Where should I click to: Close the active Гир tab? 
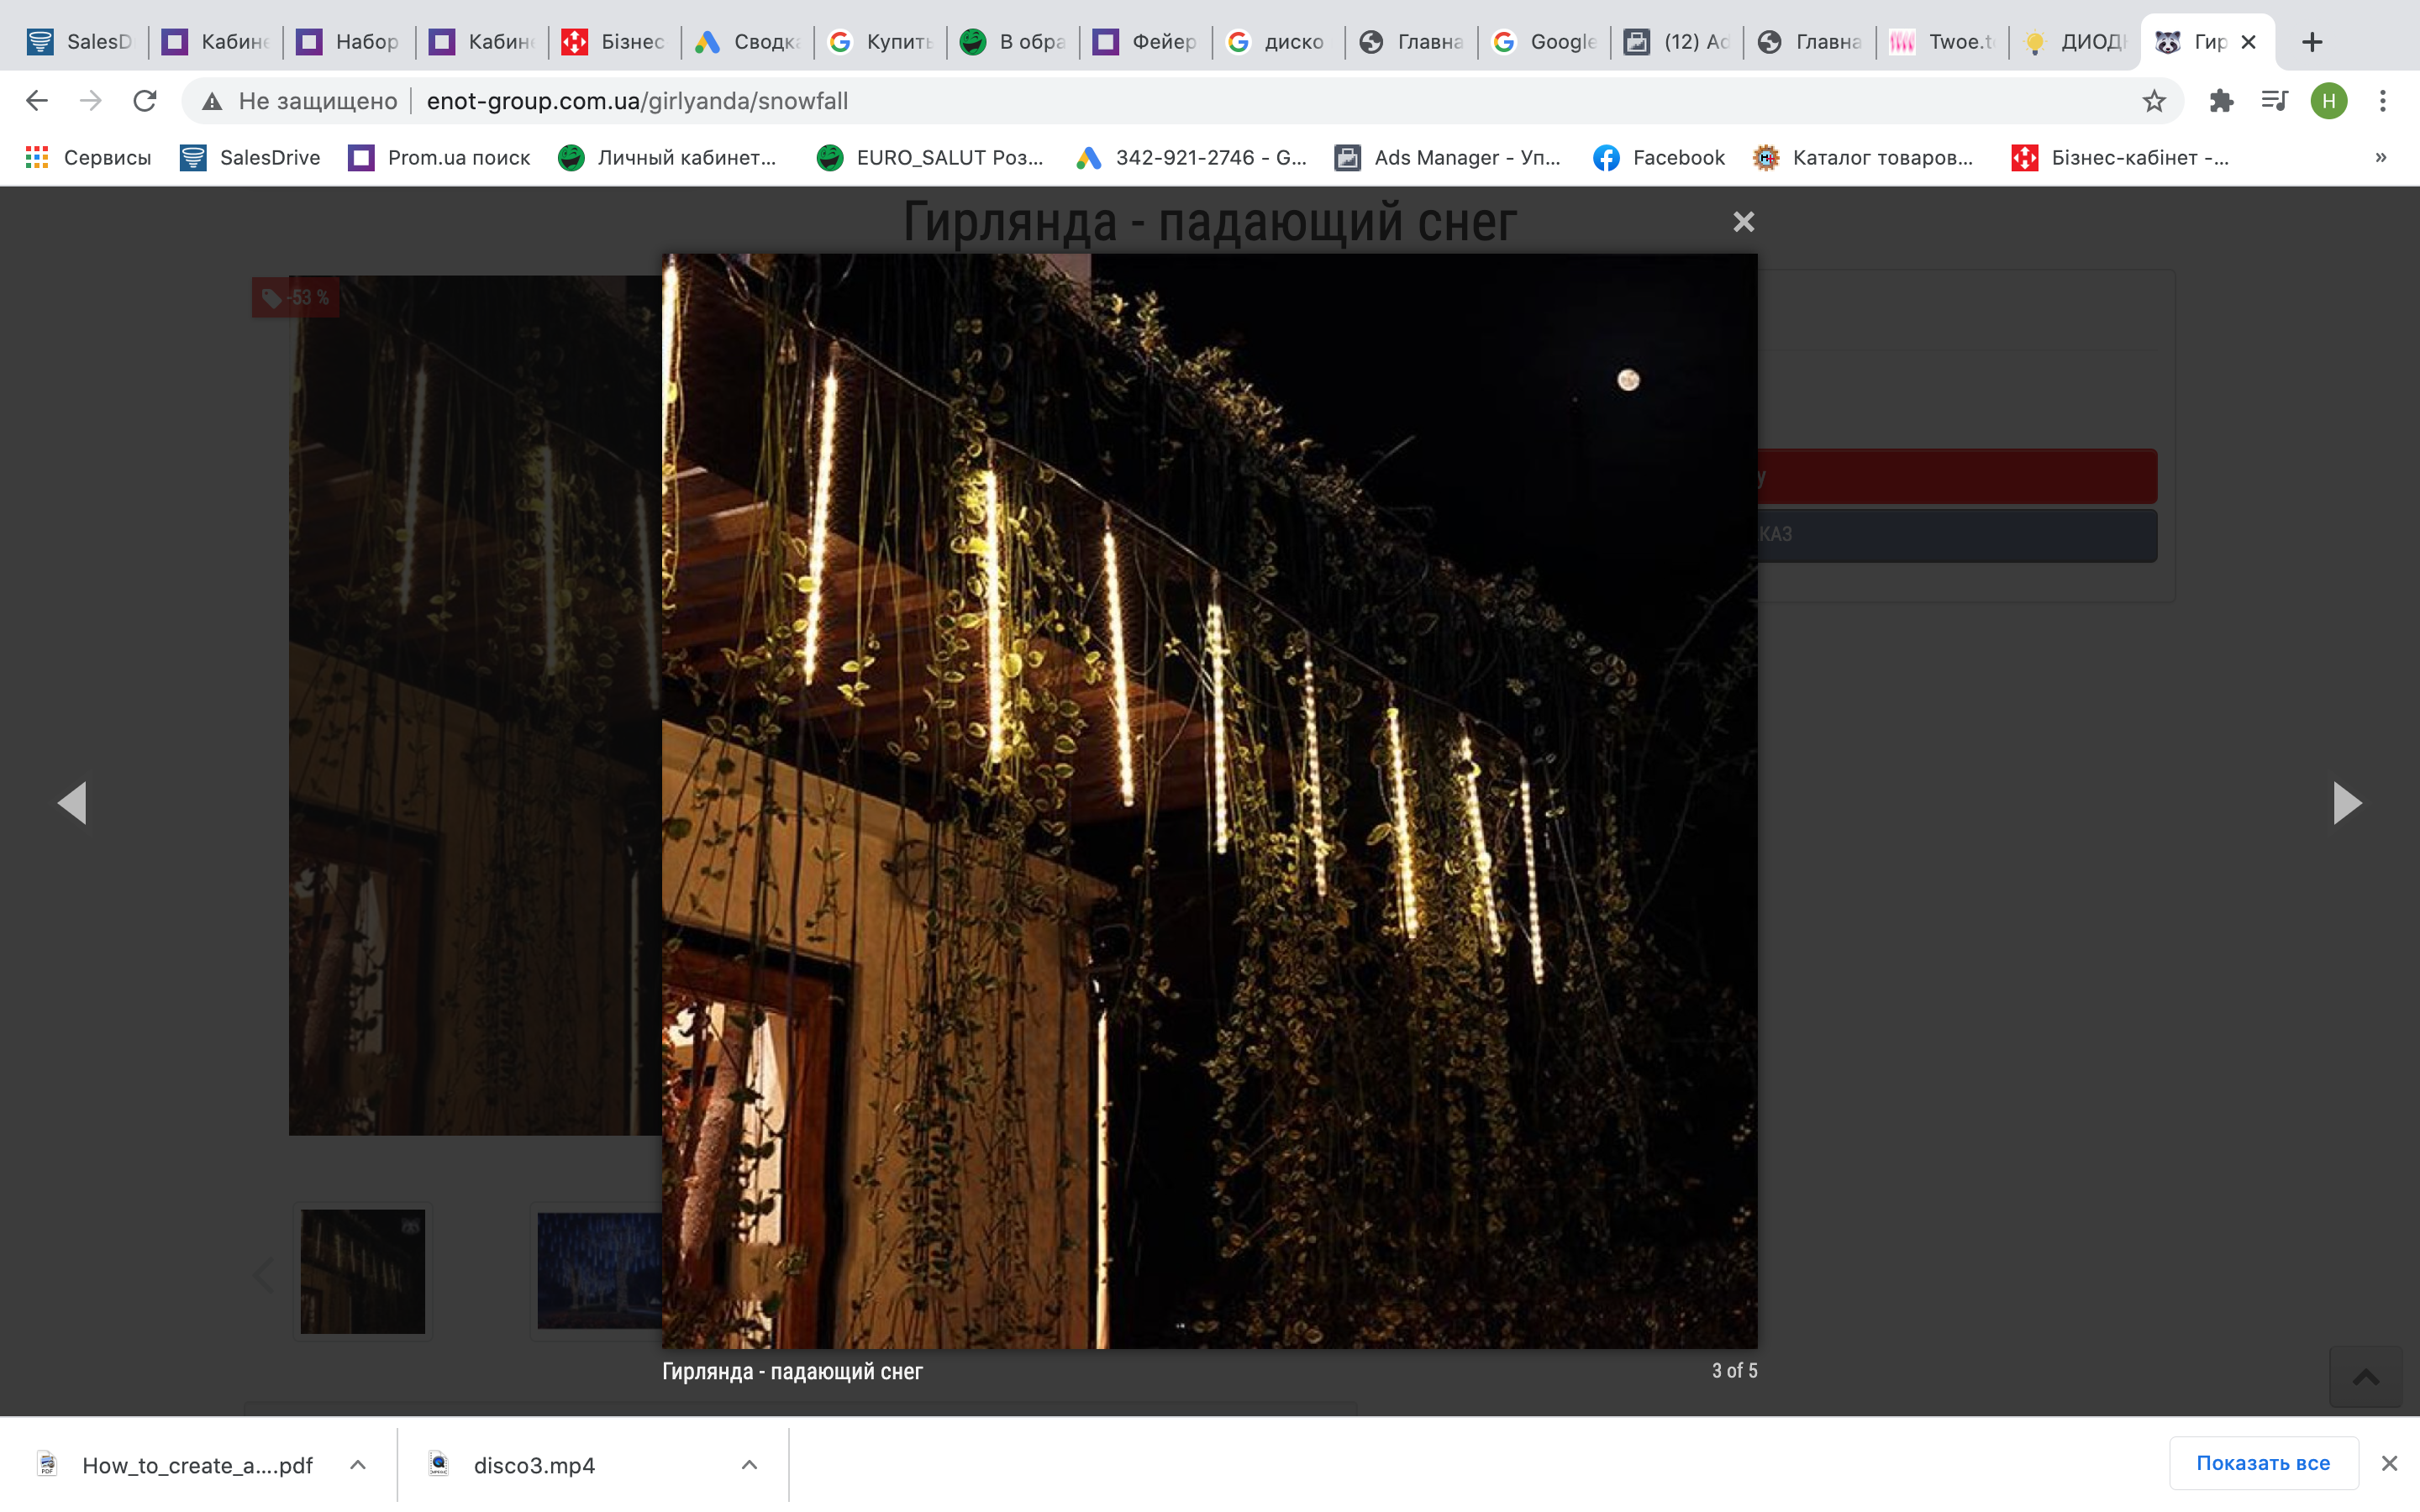point(2249,42)
